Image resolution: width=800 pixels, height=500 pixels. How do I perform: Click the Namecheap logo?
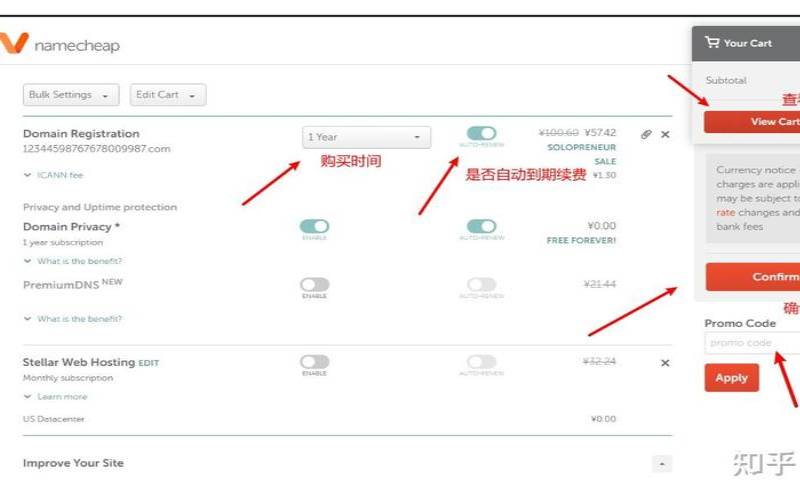tap(59, 44)
